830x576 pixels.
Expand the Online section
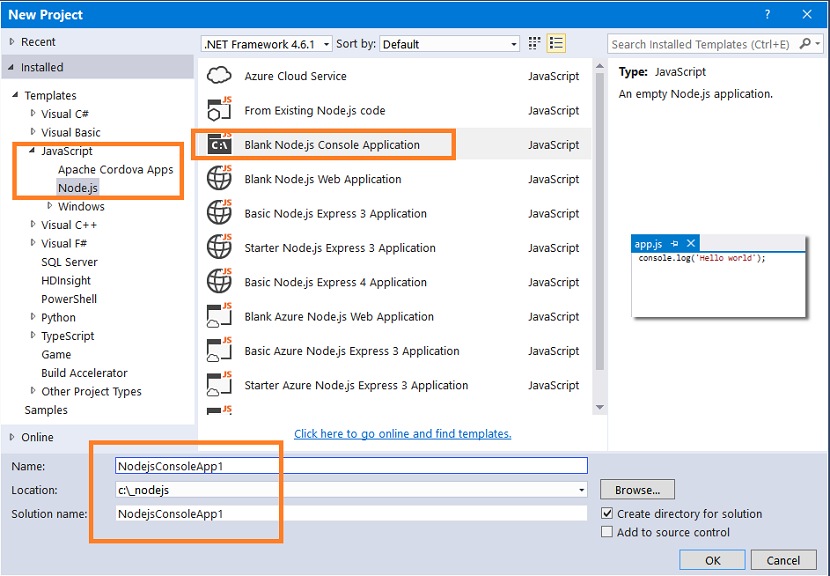pos(12,437)
